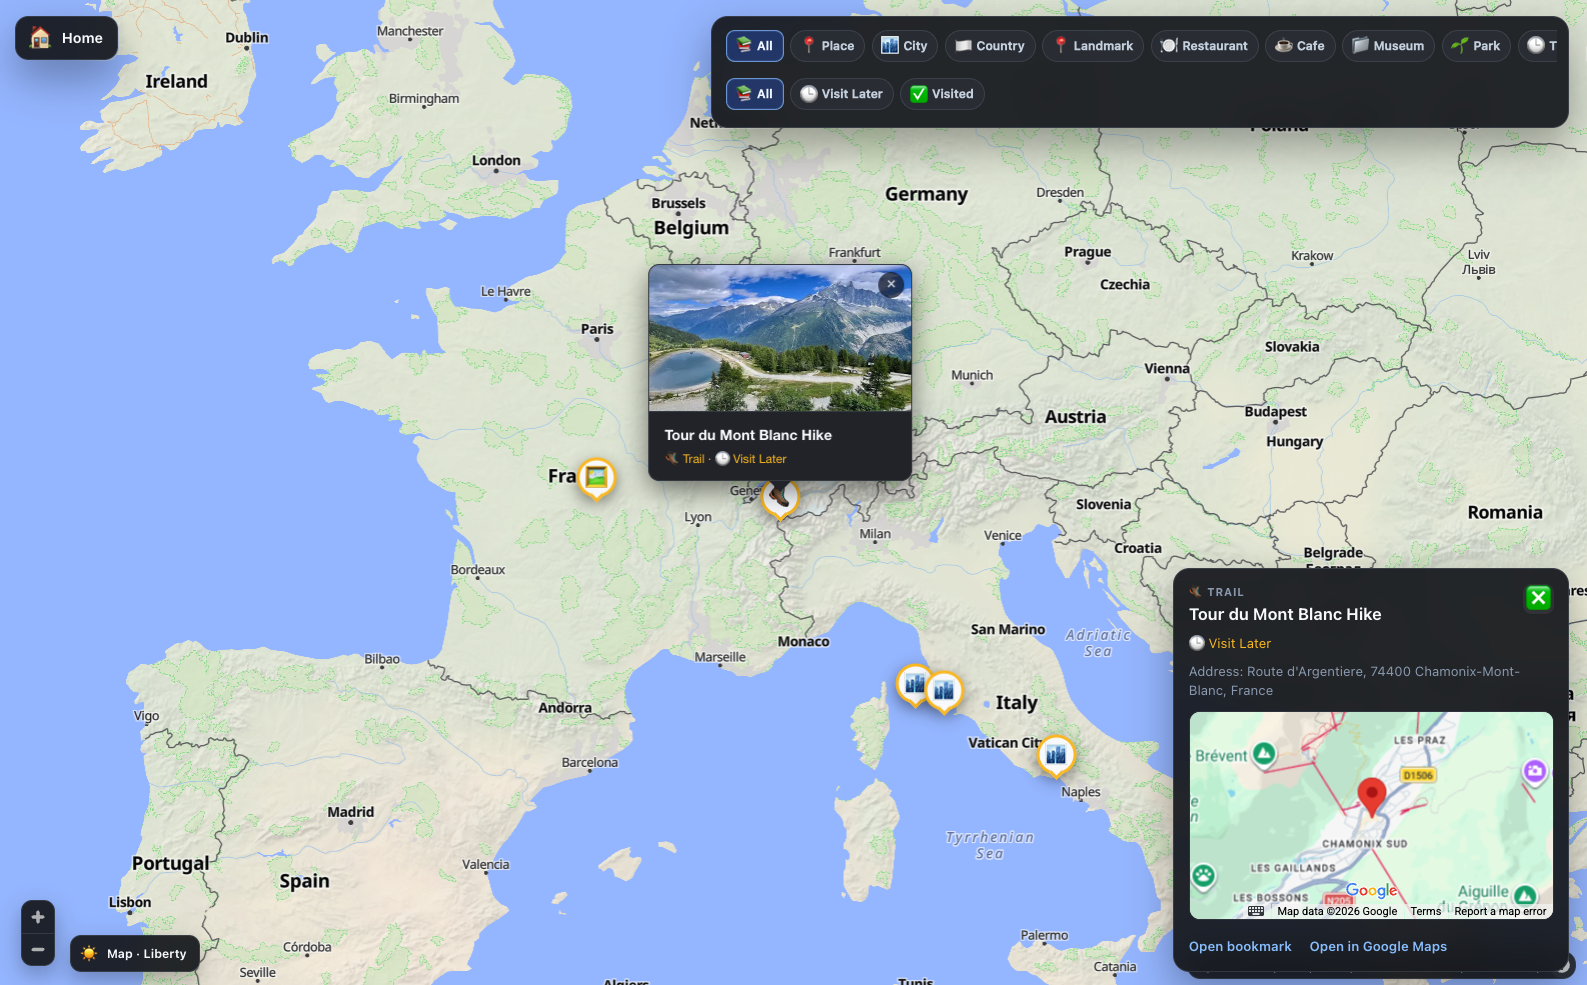
Task: Click the London label on the map
Action: [x=496, y=160]
